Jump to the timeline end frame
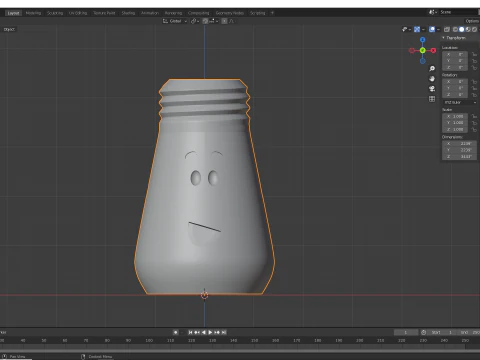The image size is (480, 360). (x=224, y=332)
